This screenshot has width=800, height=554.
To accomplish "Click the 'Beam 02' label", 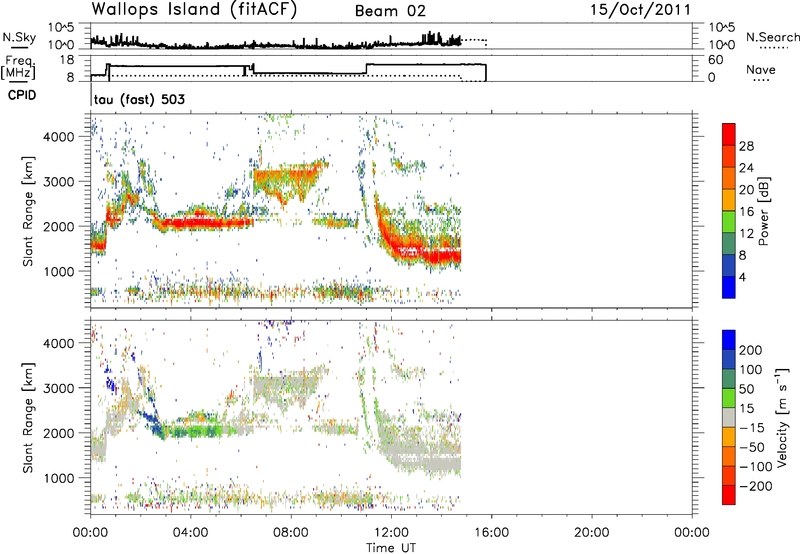I will tap(390, 11).
